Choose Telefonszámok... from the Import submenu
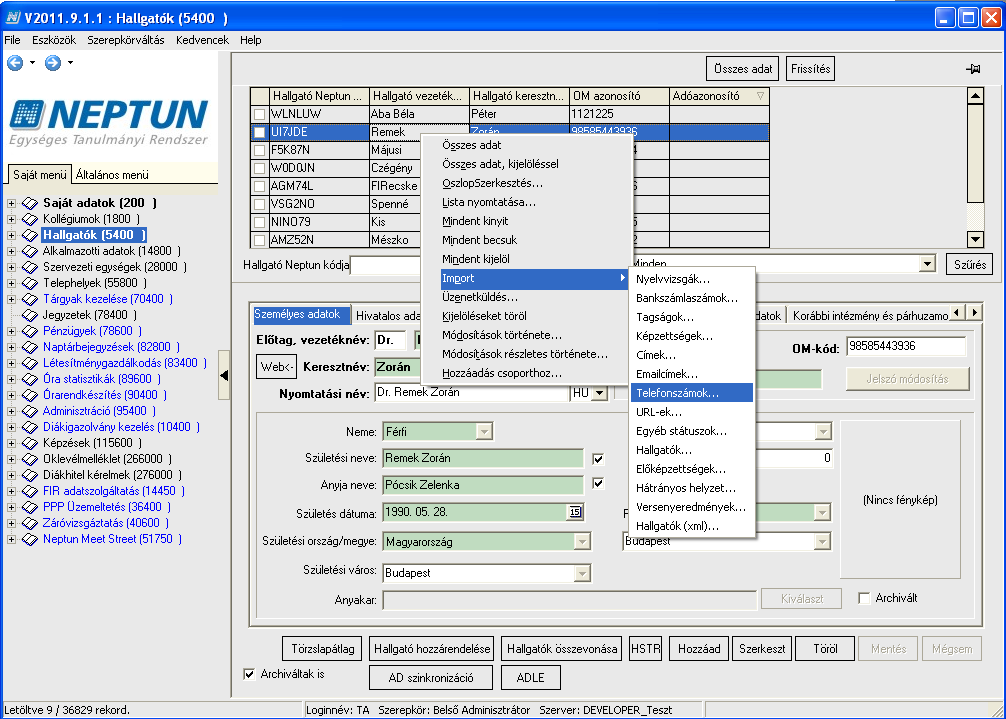Screen dimensions: 1006x719 pyautogui.click(x=692, y=393)
